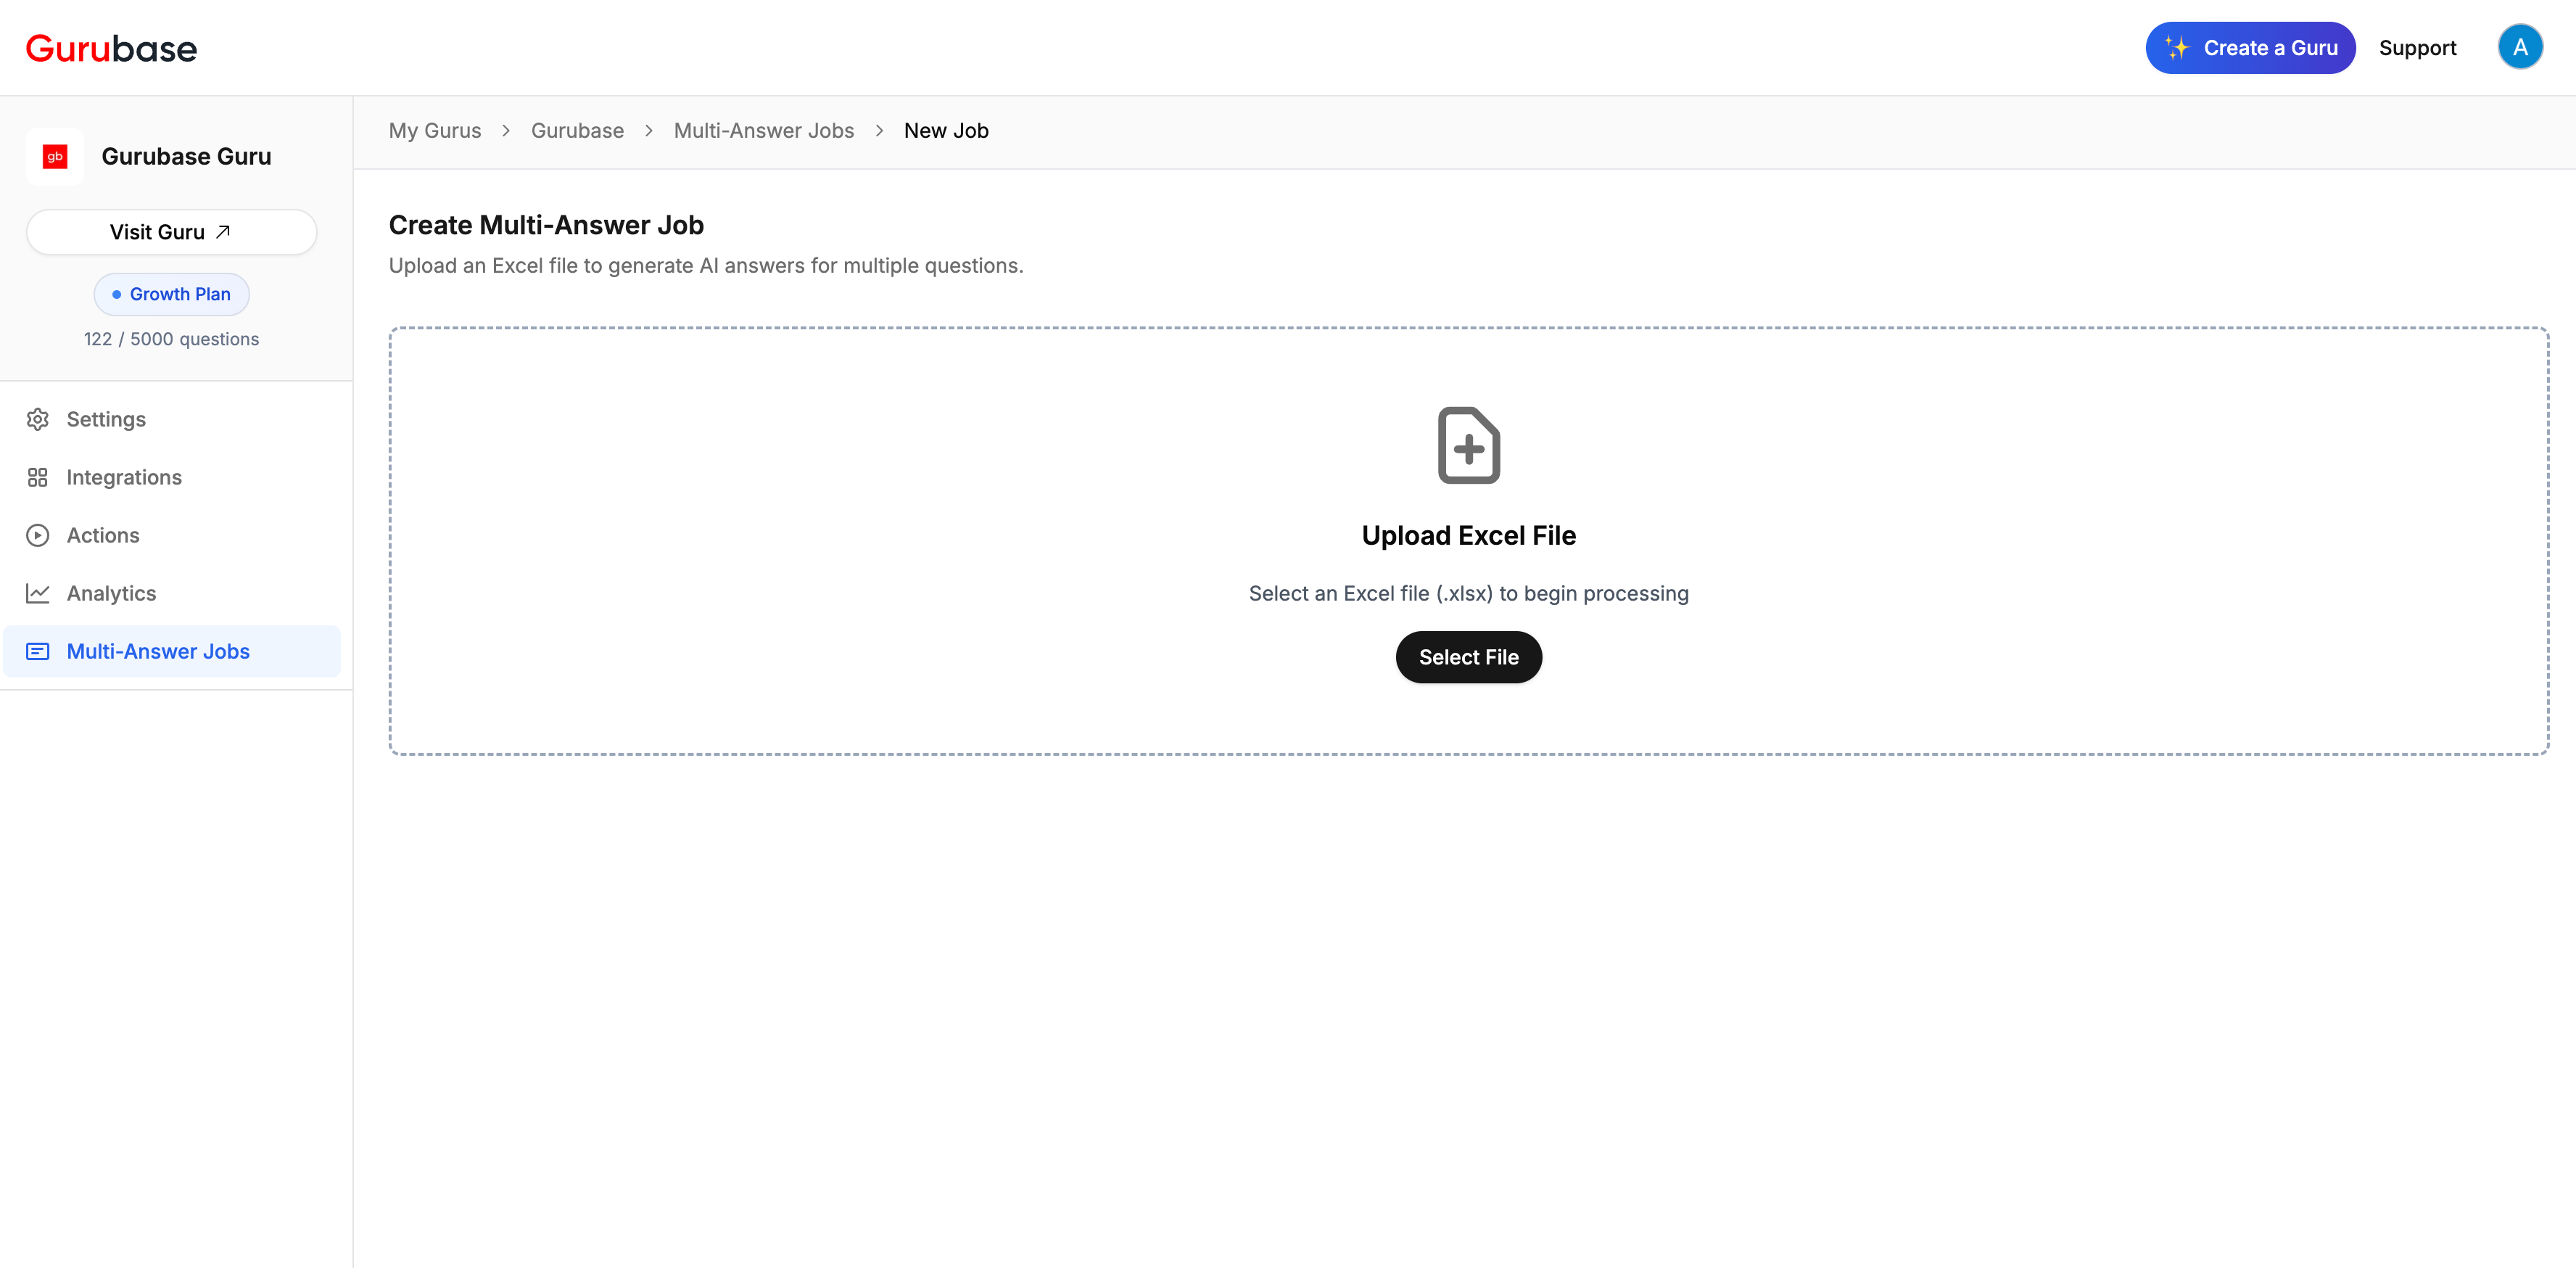2576x1268 pixels.
Task: Click the Visit Guru button
Action: pyautogui.click(x=171, y=232)
